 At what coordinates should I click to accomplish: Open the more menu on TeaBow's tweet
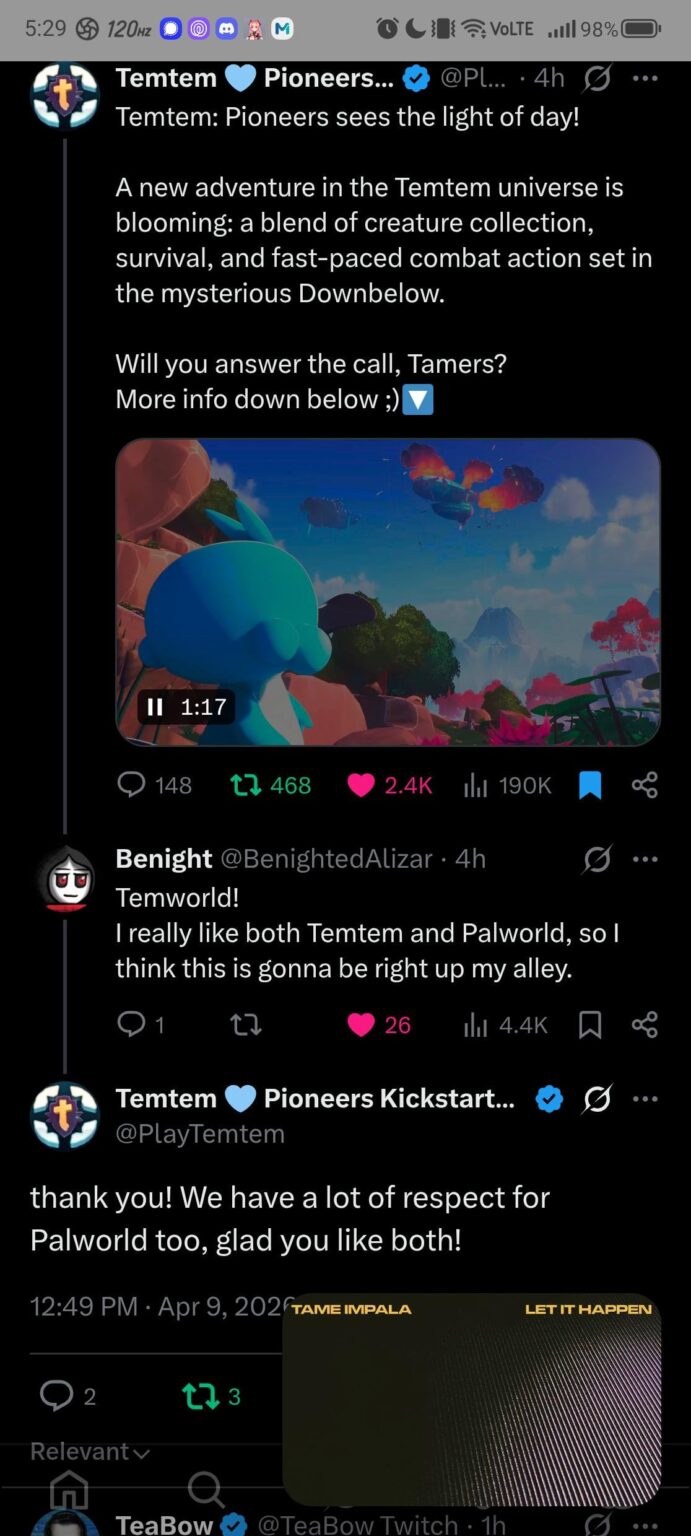[645, 1524]
